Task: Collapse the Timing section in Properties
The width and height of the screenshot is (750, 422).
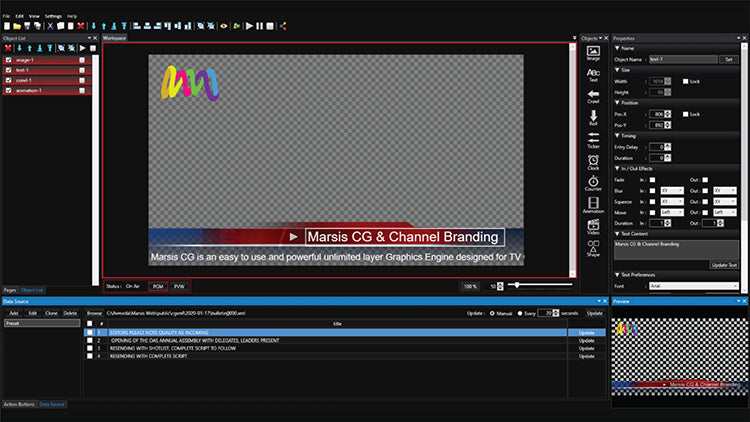Action: coord(617,135)
